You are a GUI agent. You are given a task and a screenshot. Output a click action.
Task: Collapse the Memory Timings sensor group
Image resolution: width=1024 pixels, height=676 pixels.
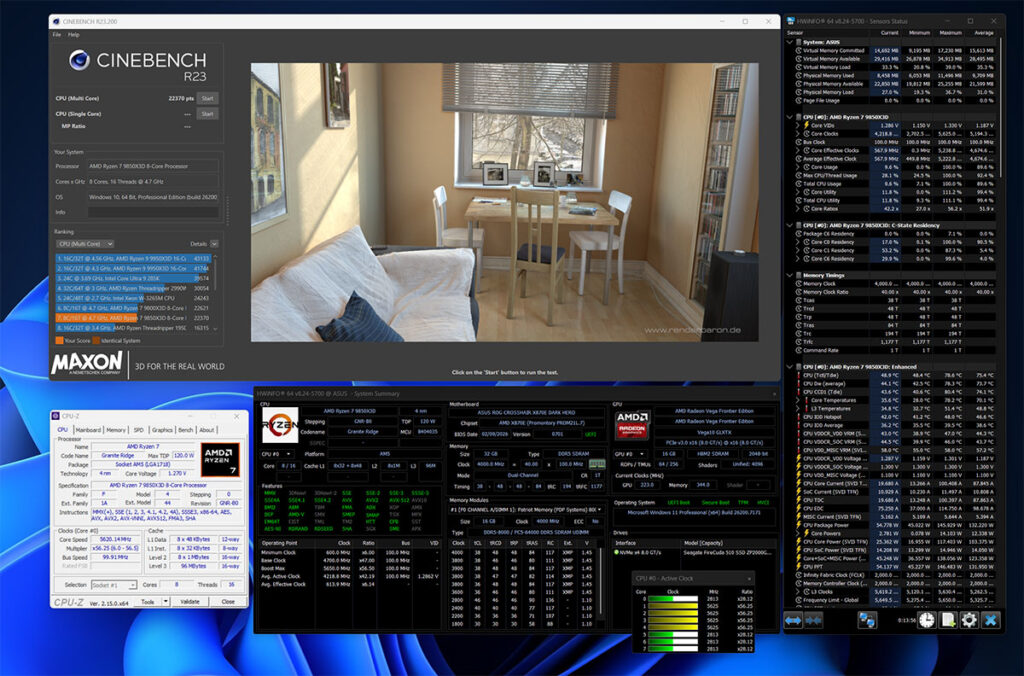click(x=792, y=274)
